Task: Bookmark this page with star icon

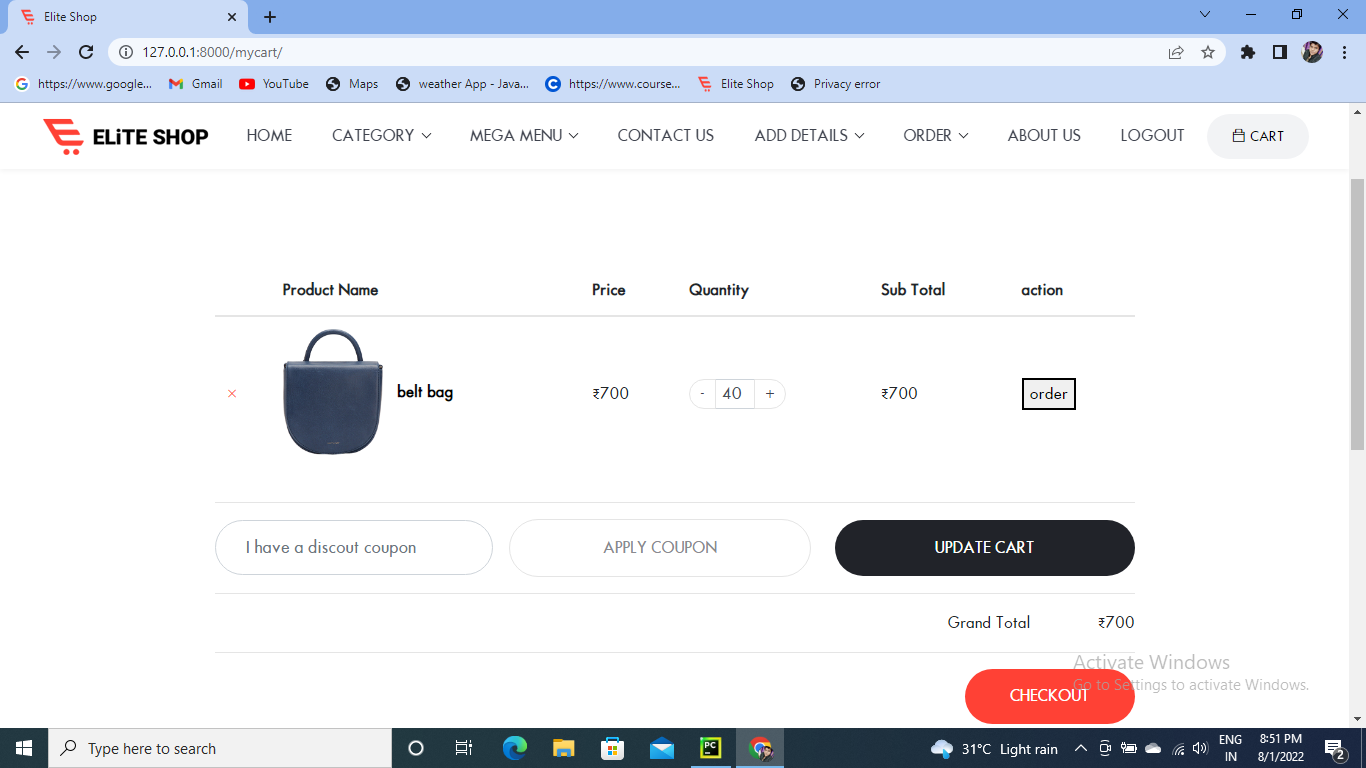Action: [x=1208, y=52]
